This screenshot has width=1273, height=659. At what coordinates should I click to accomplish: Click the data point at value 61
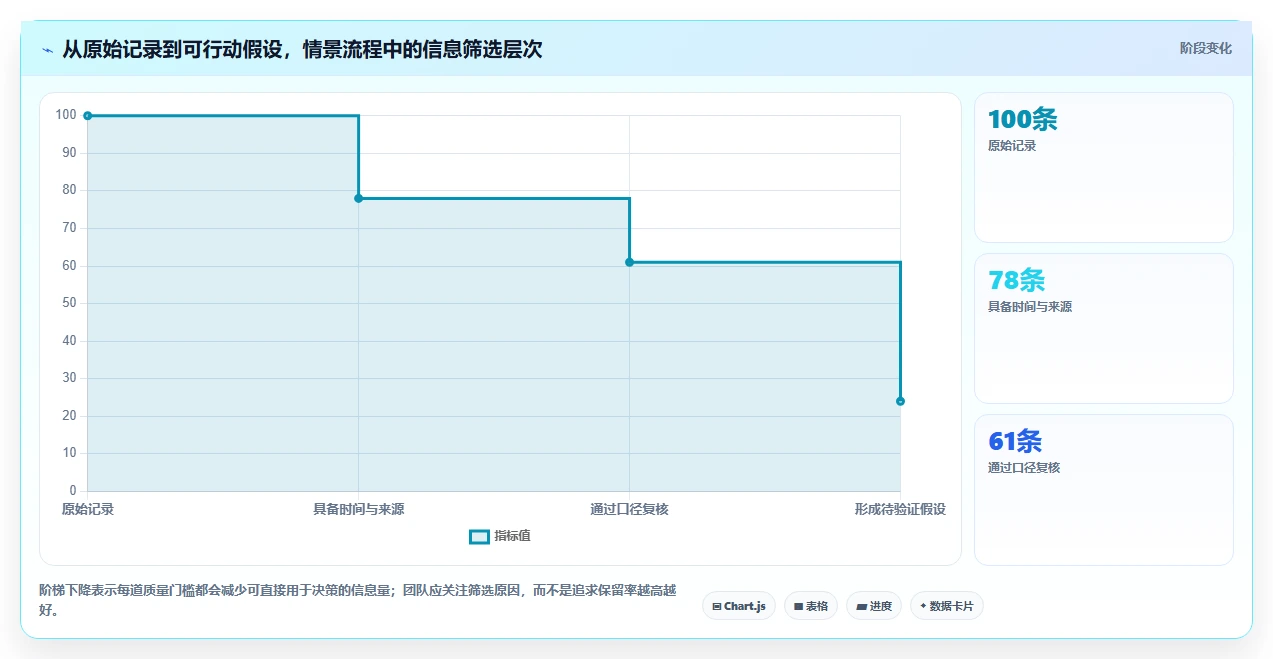pos(629,262)
